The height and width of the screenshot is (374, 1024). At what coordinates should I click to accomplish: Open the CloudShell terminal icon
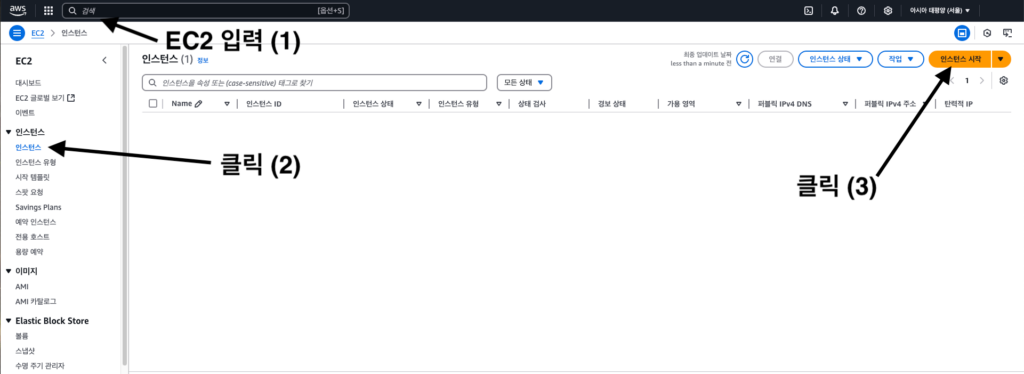(808, 10)
